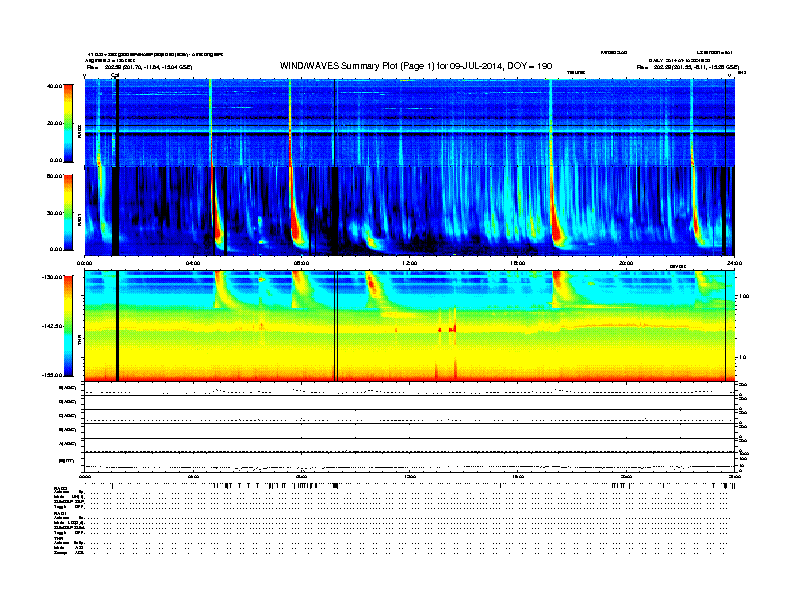792x612 pixels.
Task: Click the WIND/WAVES Summary Plot title
Action: (x=416, y=66)
